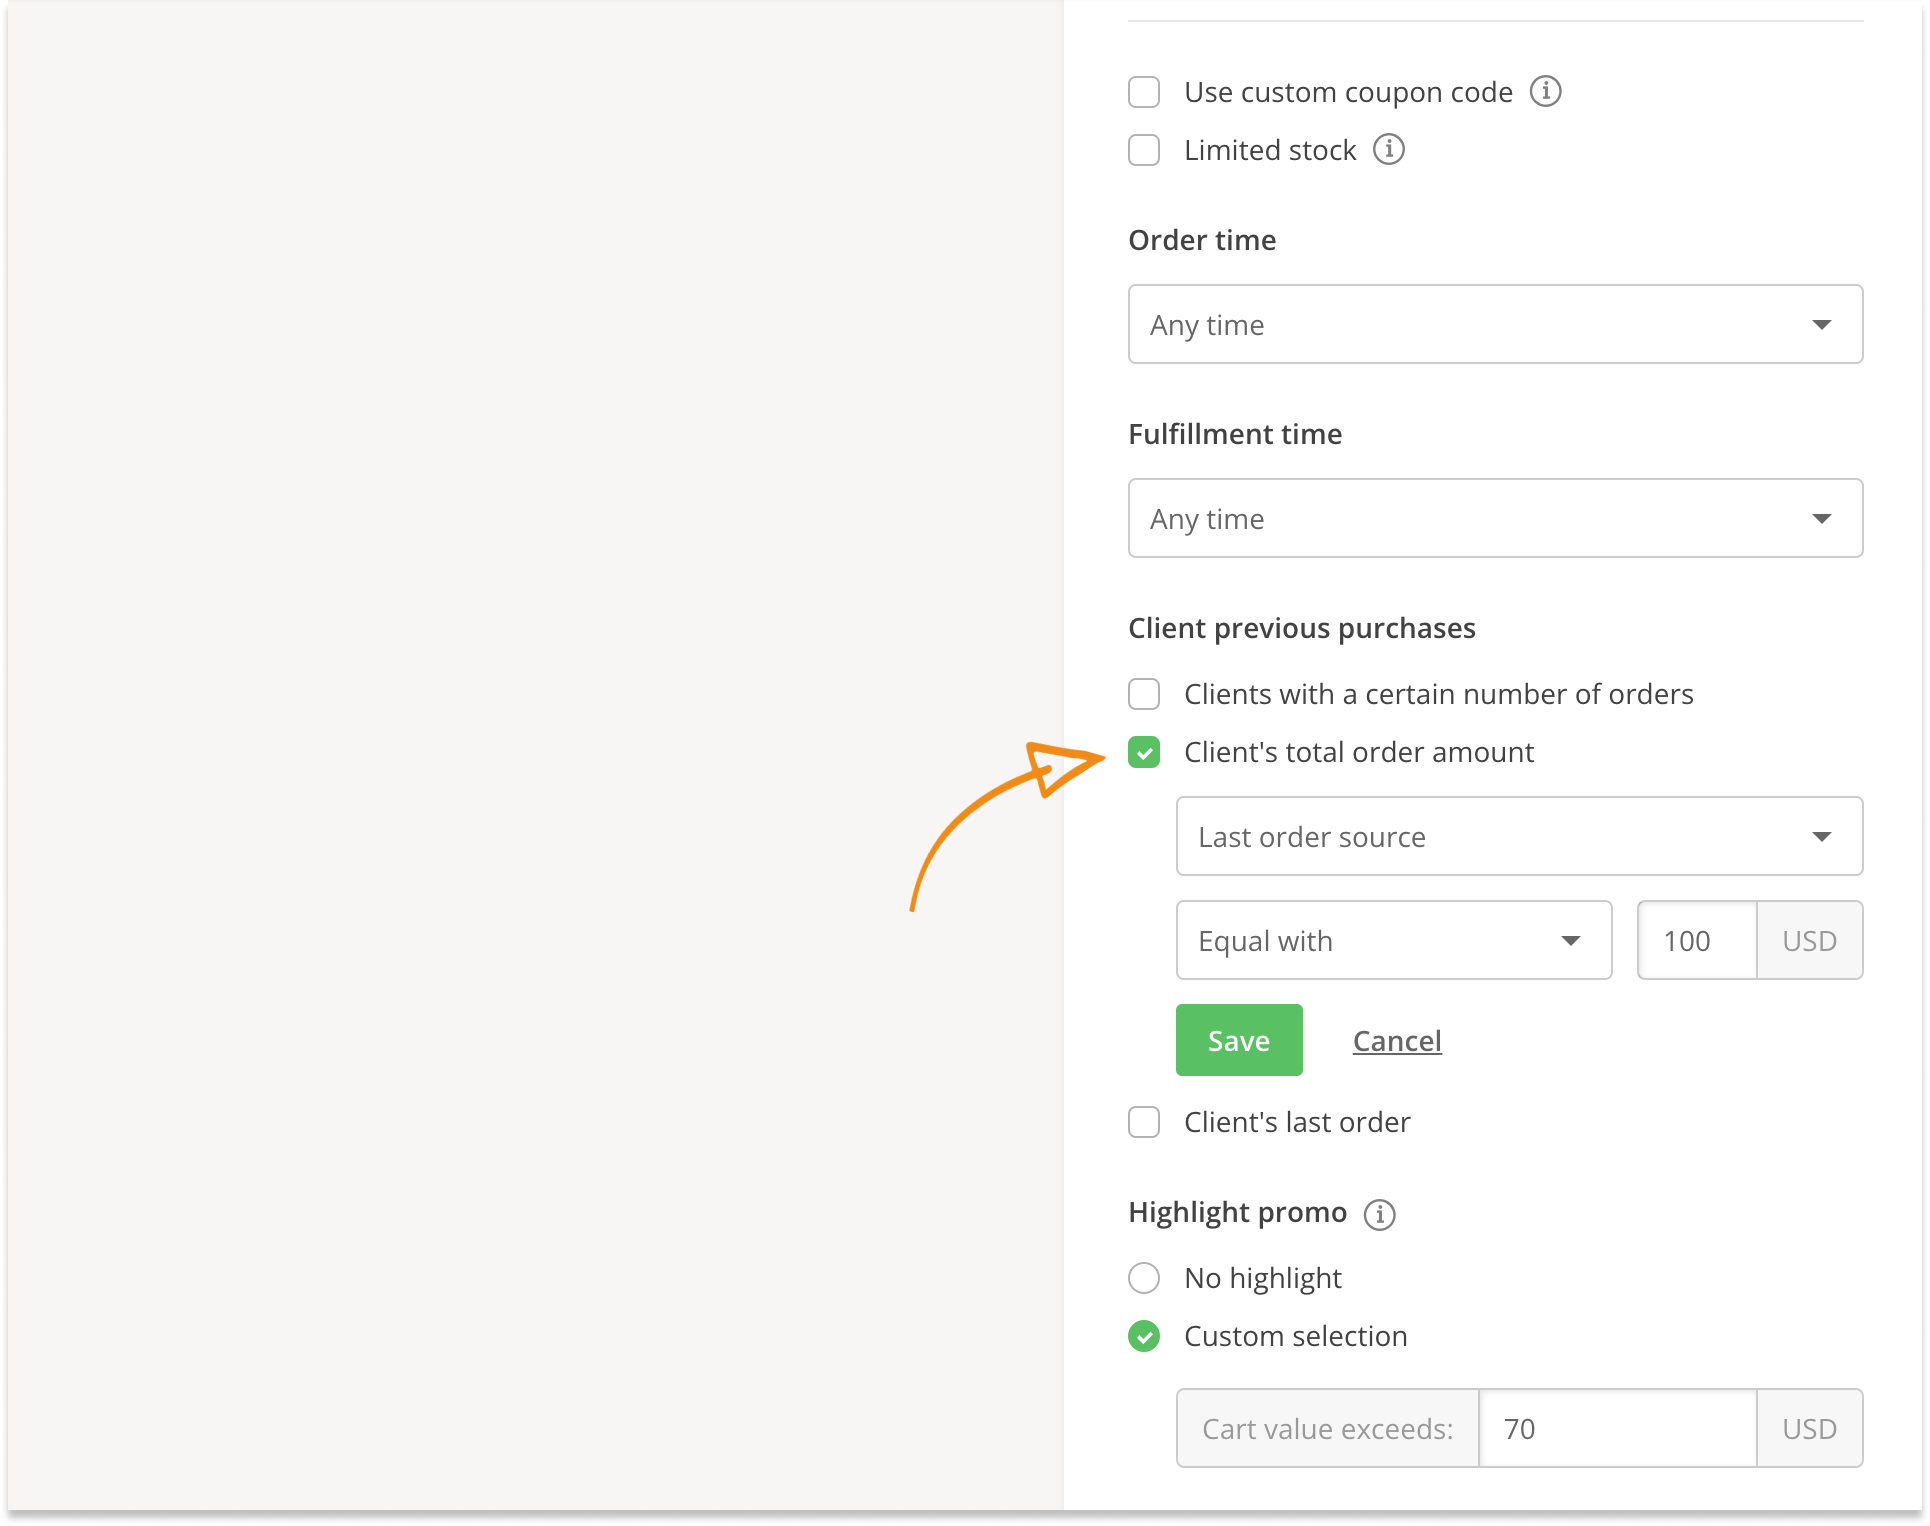
Task: Click the USD label beside 100
Action: (x=1808, y=940)
